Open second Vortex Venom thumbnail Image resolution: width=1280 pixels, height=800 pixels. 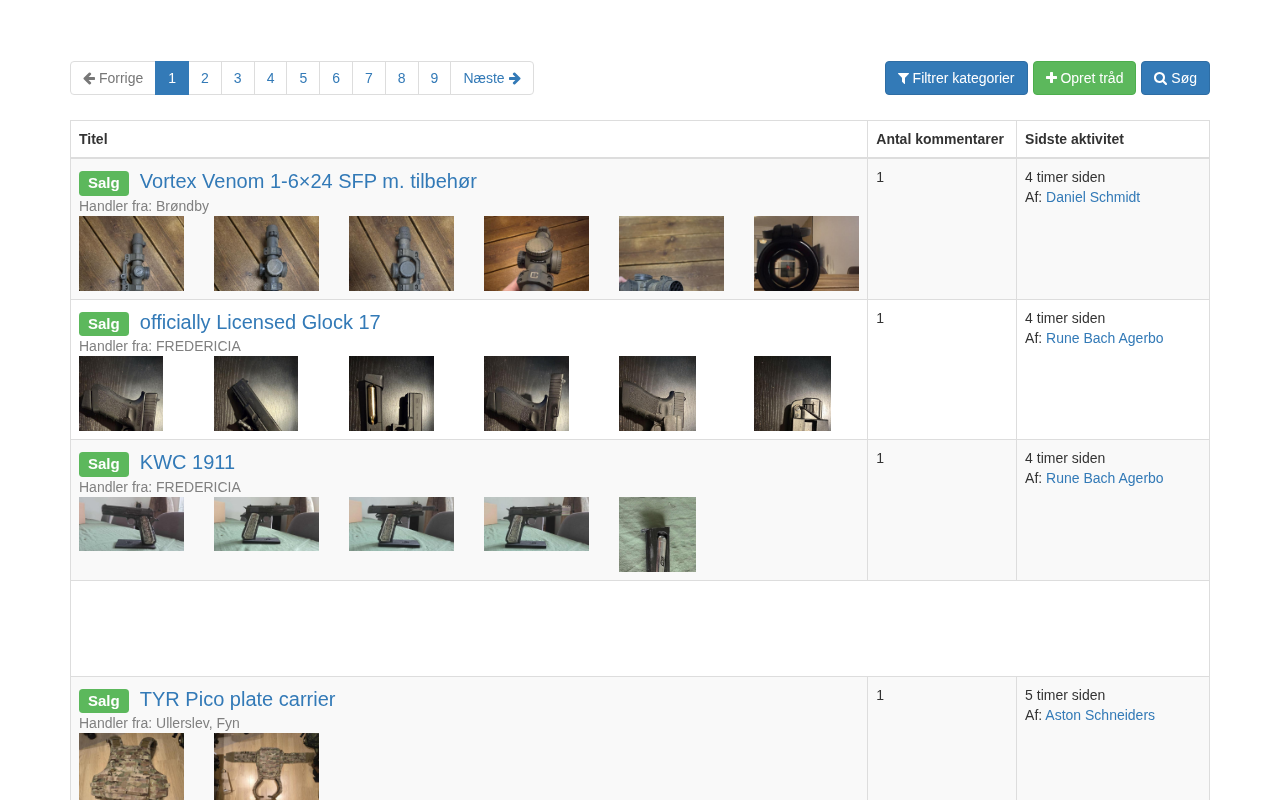click(x=266, y=253)
